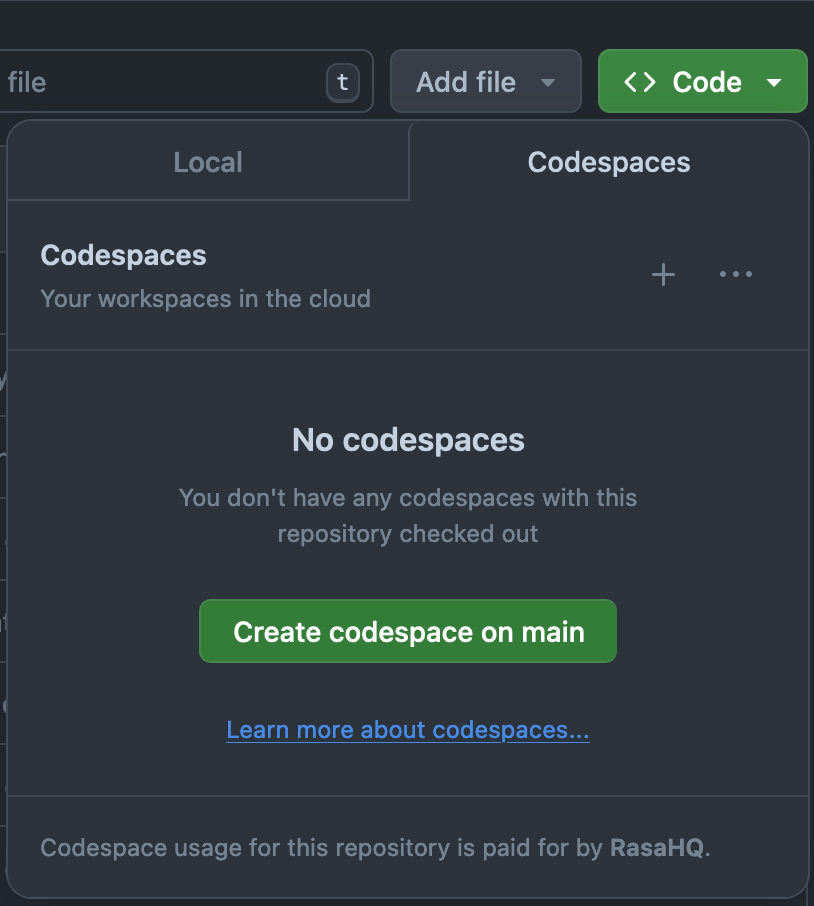Create a new codespace with the plus icon

662,274
